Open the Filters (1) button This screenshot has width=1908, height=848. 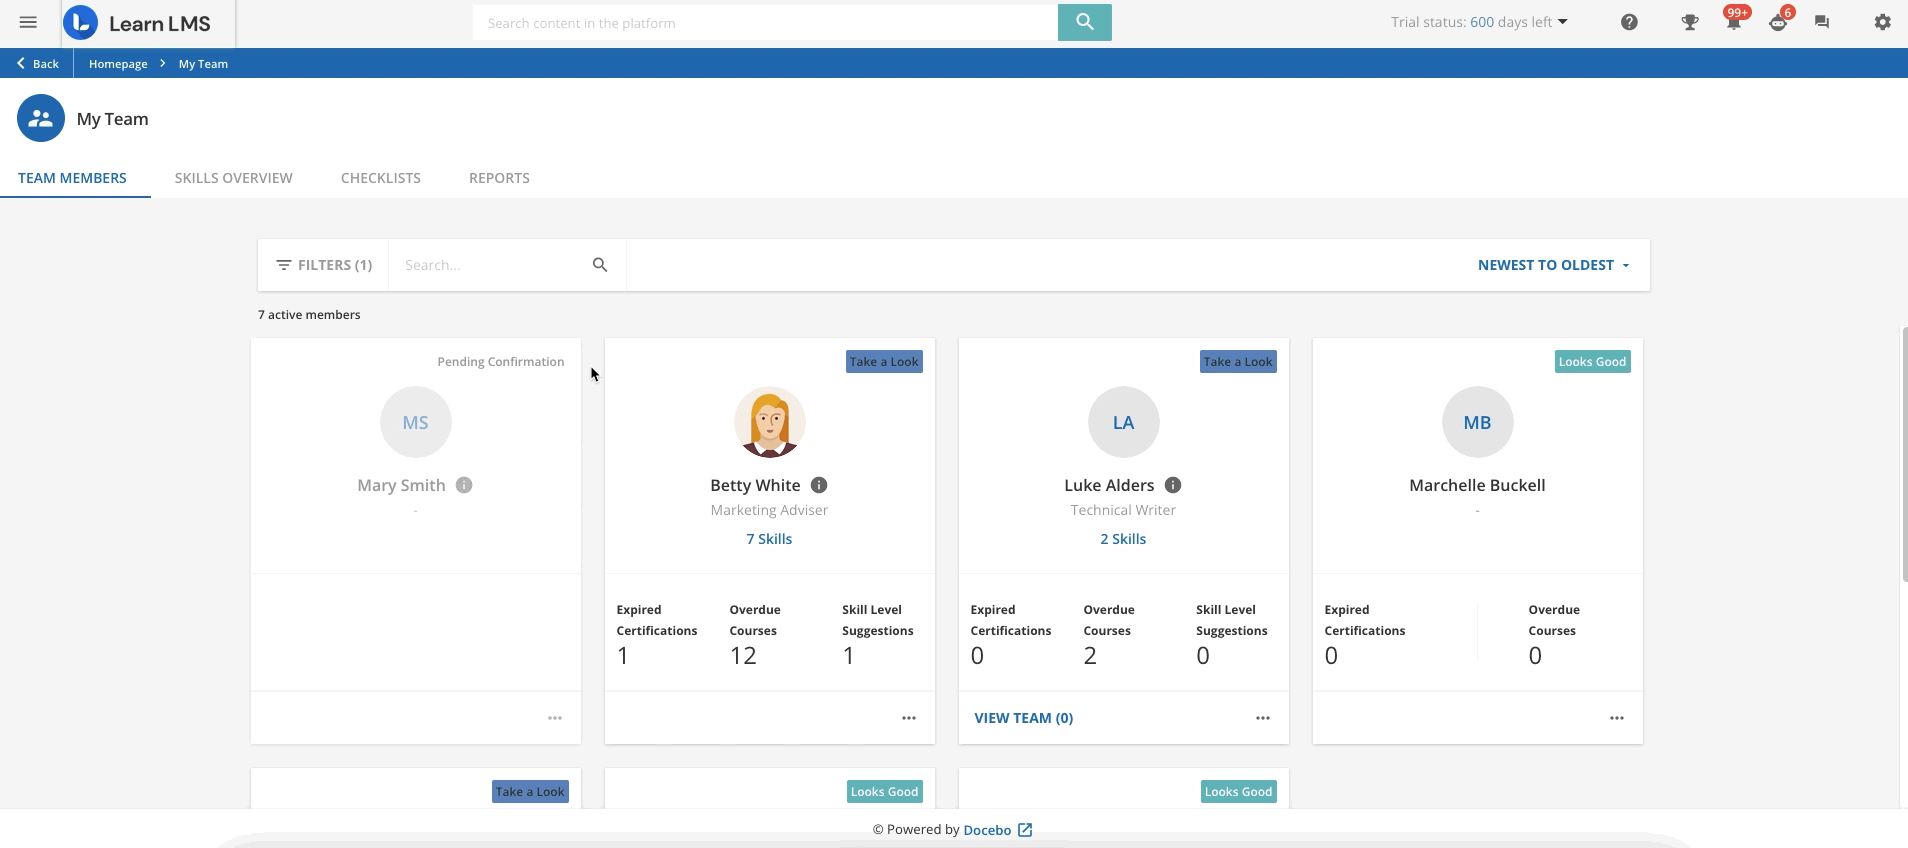(x=324, y=265)
